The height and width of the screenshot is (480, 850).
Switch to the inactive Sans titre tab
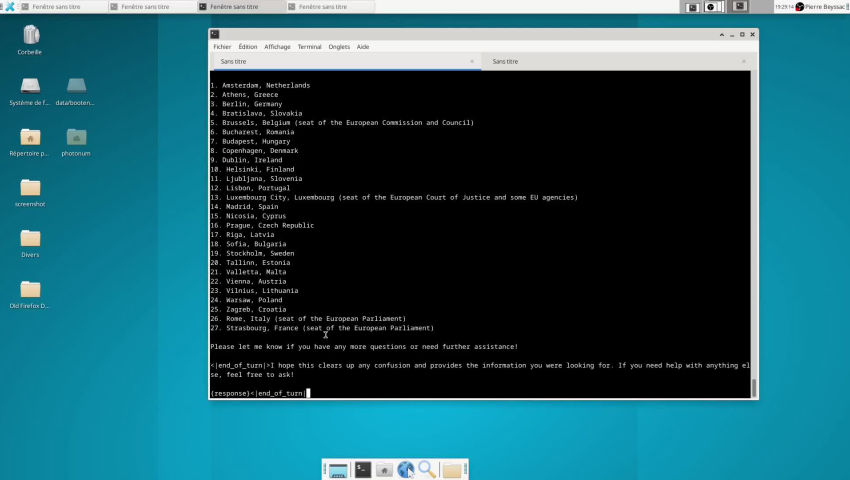pos(616,61)
